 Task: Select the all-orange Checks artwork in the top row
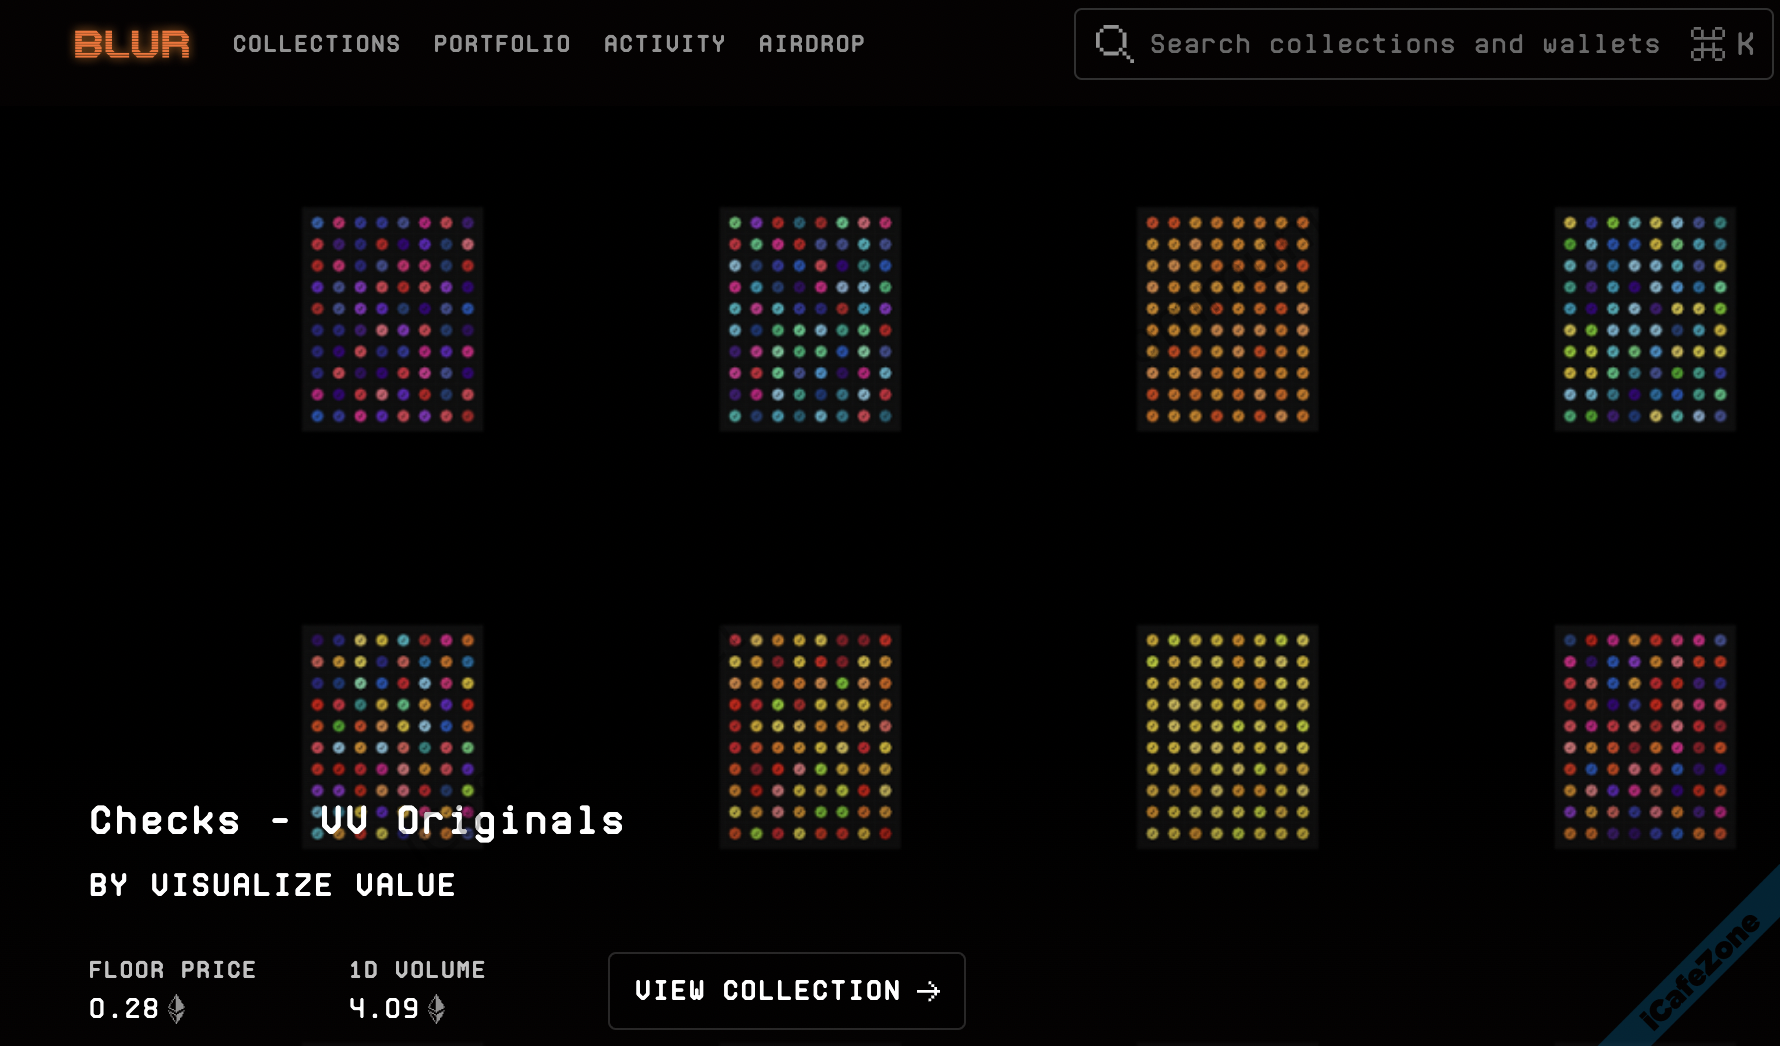pos(1227,319)
